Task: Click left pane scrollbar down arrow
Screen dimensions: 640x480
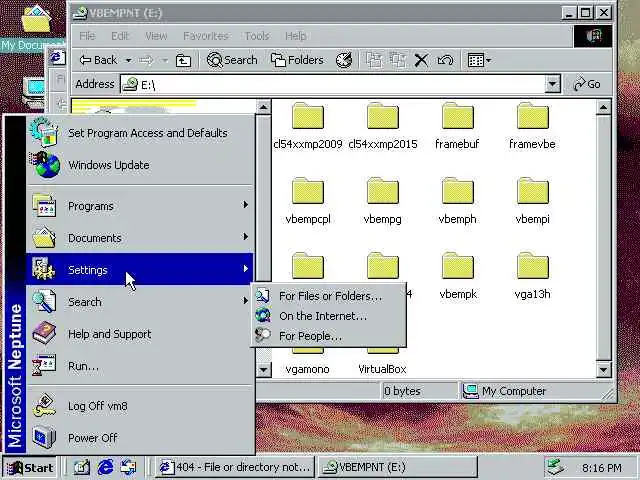Action: (x=264, y=370)
